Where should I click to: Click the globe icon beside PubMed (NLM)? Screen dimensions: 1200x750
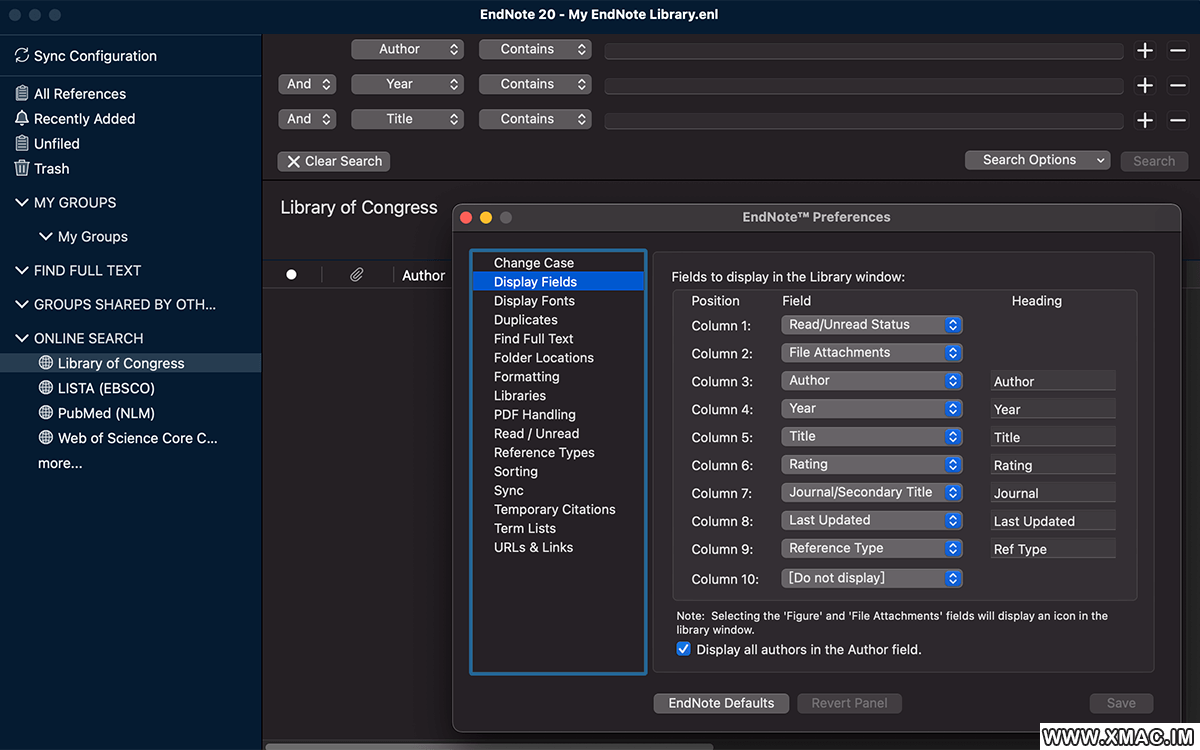[45, 413]
